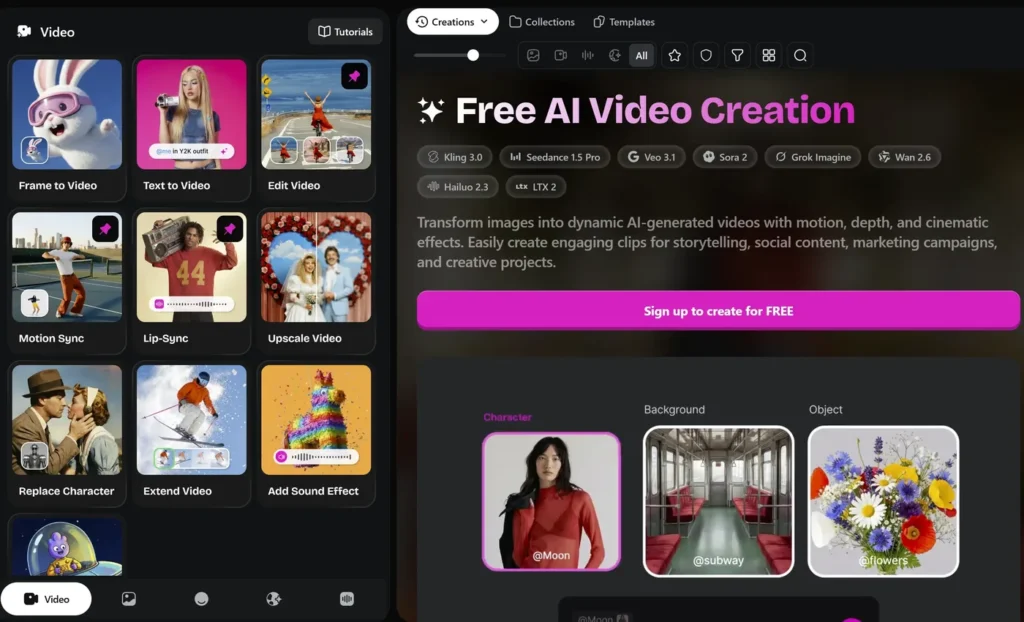1024x622 pixels.
Task: Switch to grid layout view icon
Action: click(769, 56)
